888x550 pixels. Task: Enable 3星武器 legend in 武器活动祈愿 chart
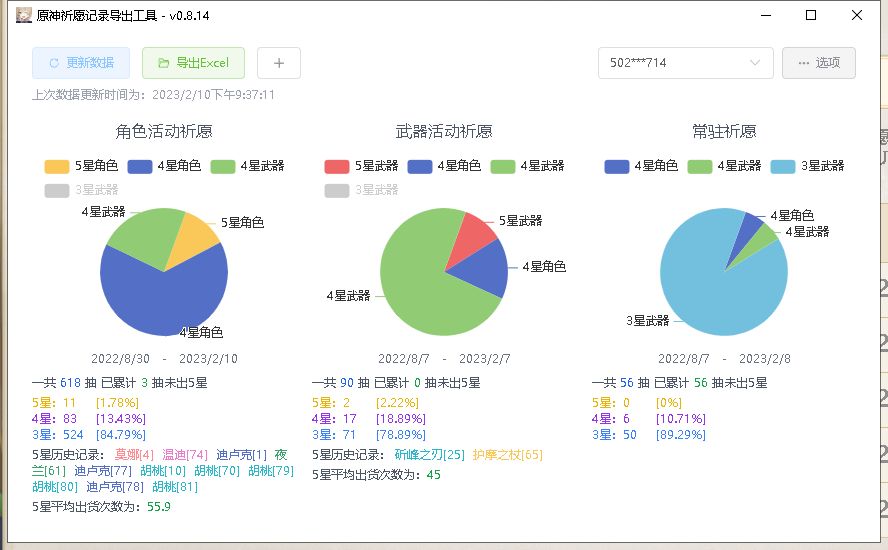click(x=361, y=190)
